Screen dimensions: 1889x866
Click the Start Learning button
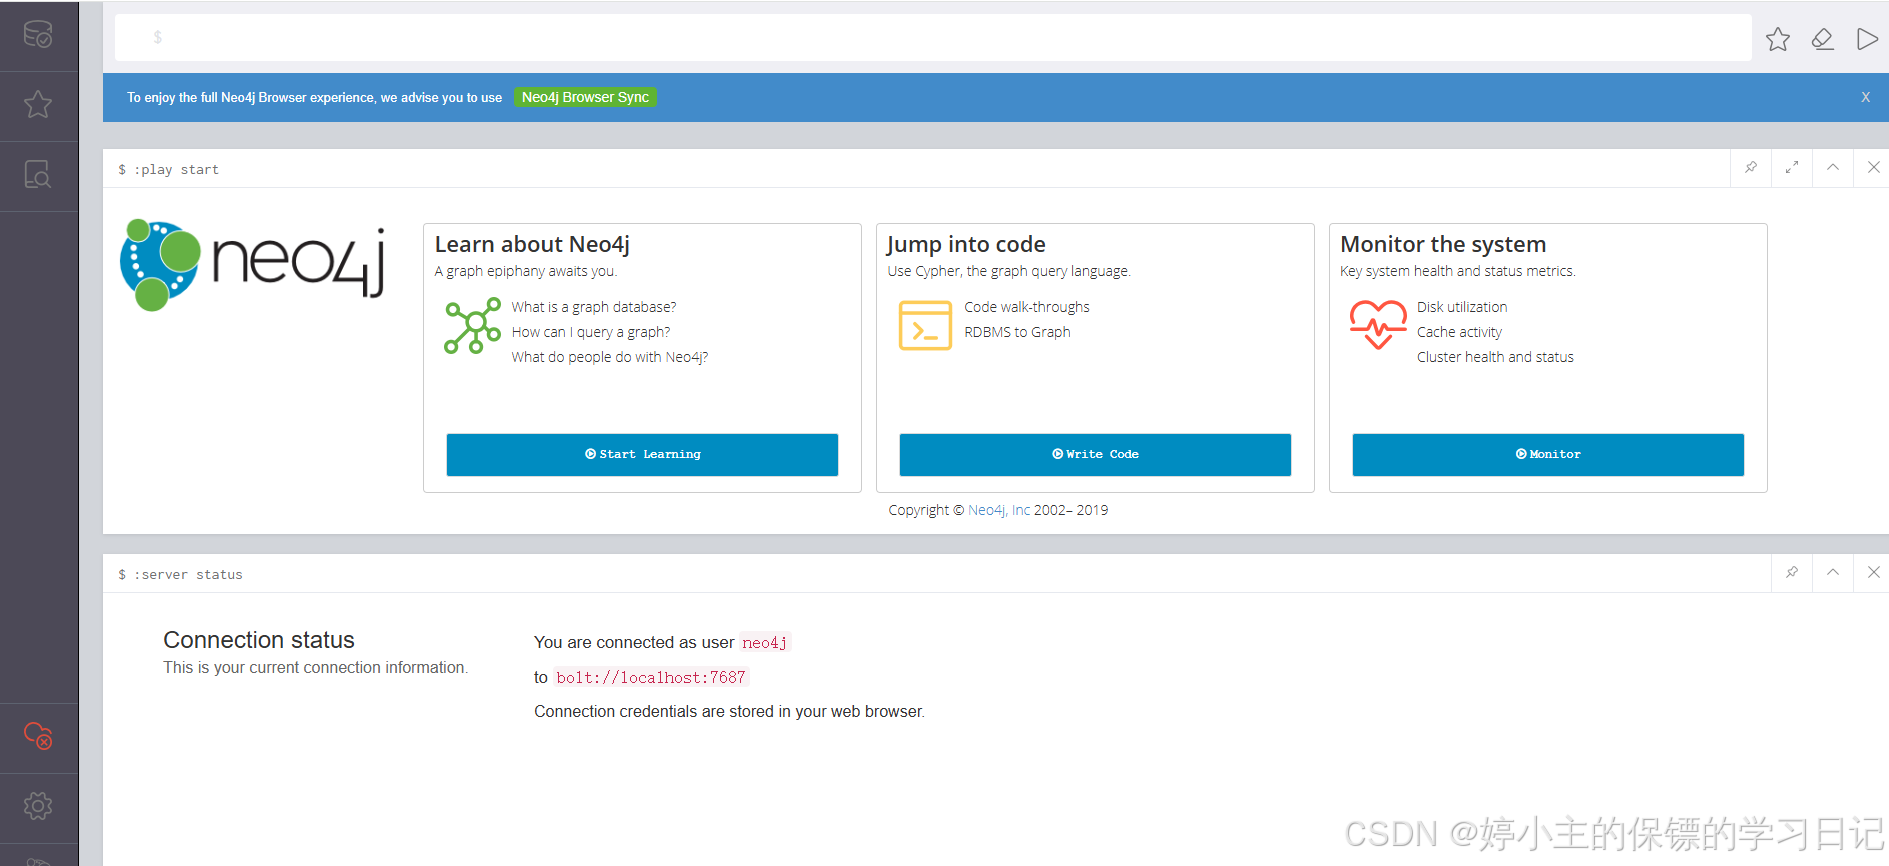[642, 454]
